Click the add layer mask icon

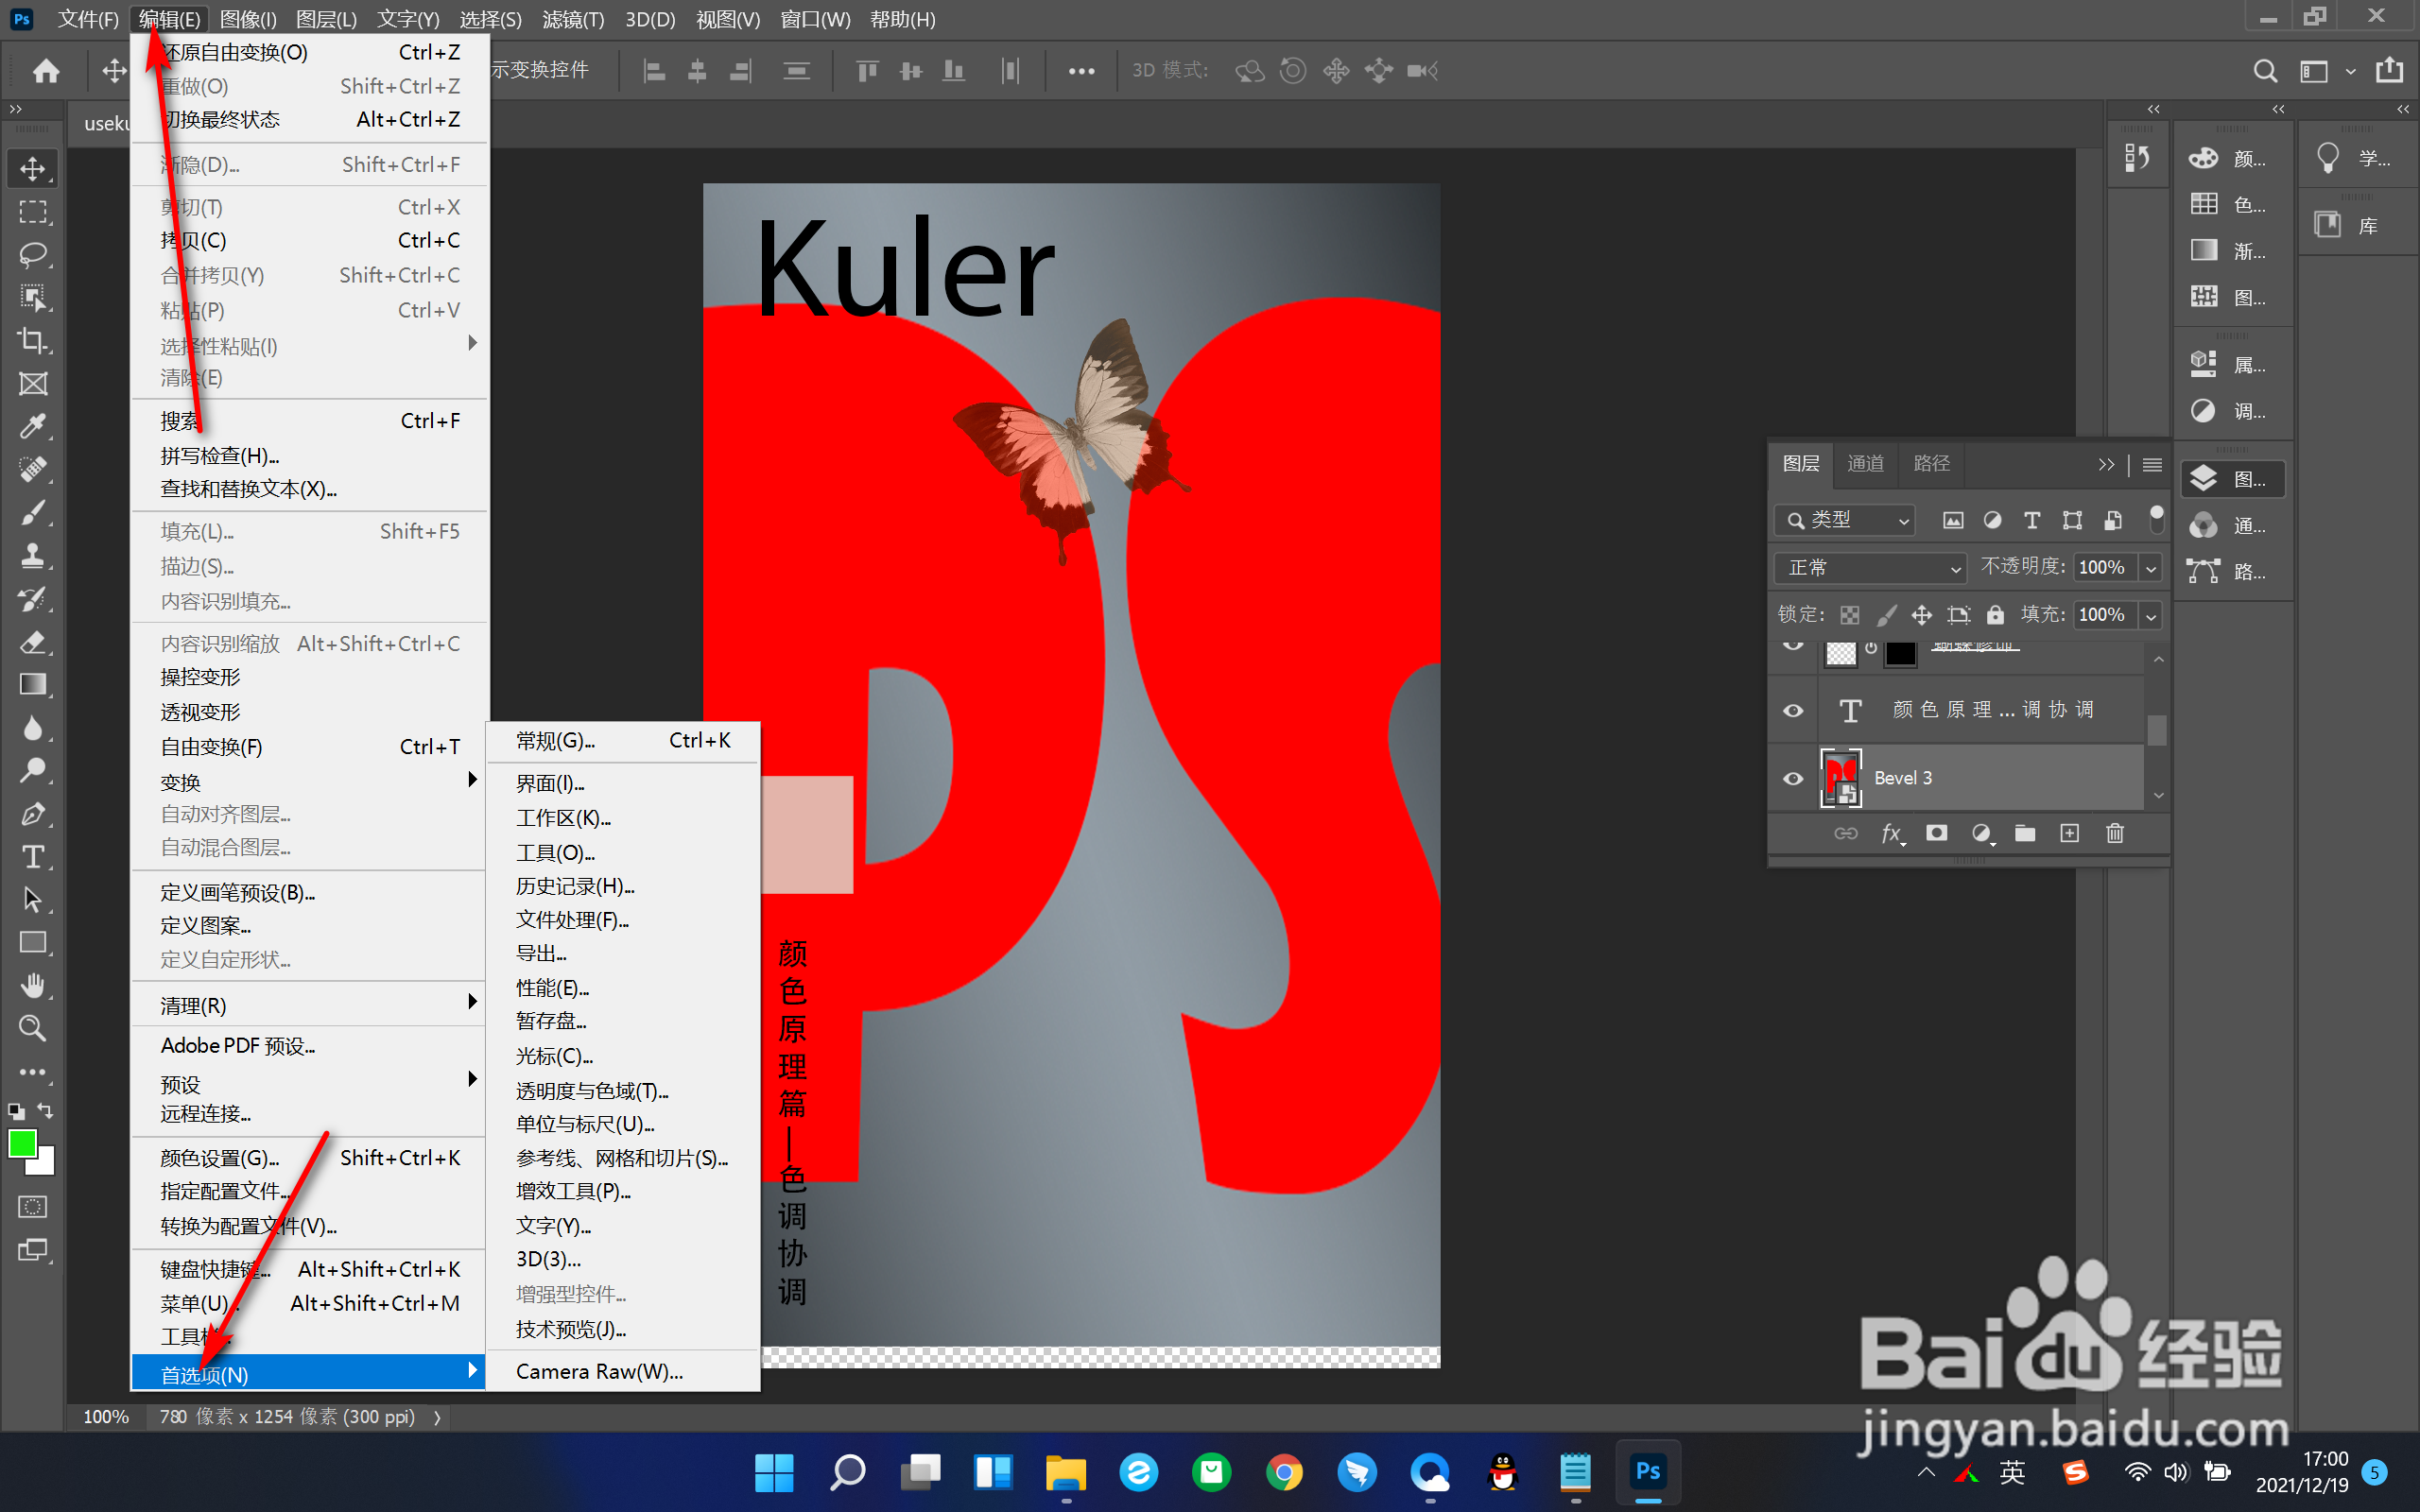(1937, 833)
